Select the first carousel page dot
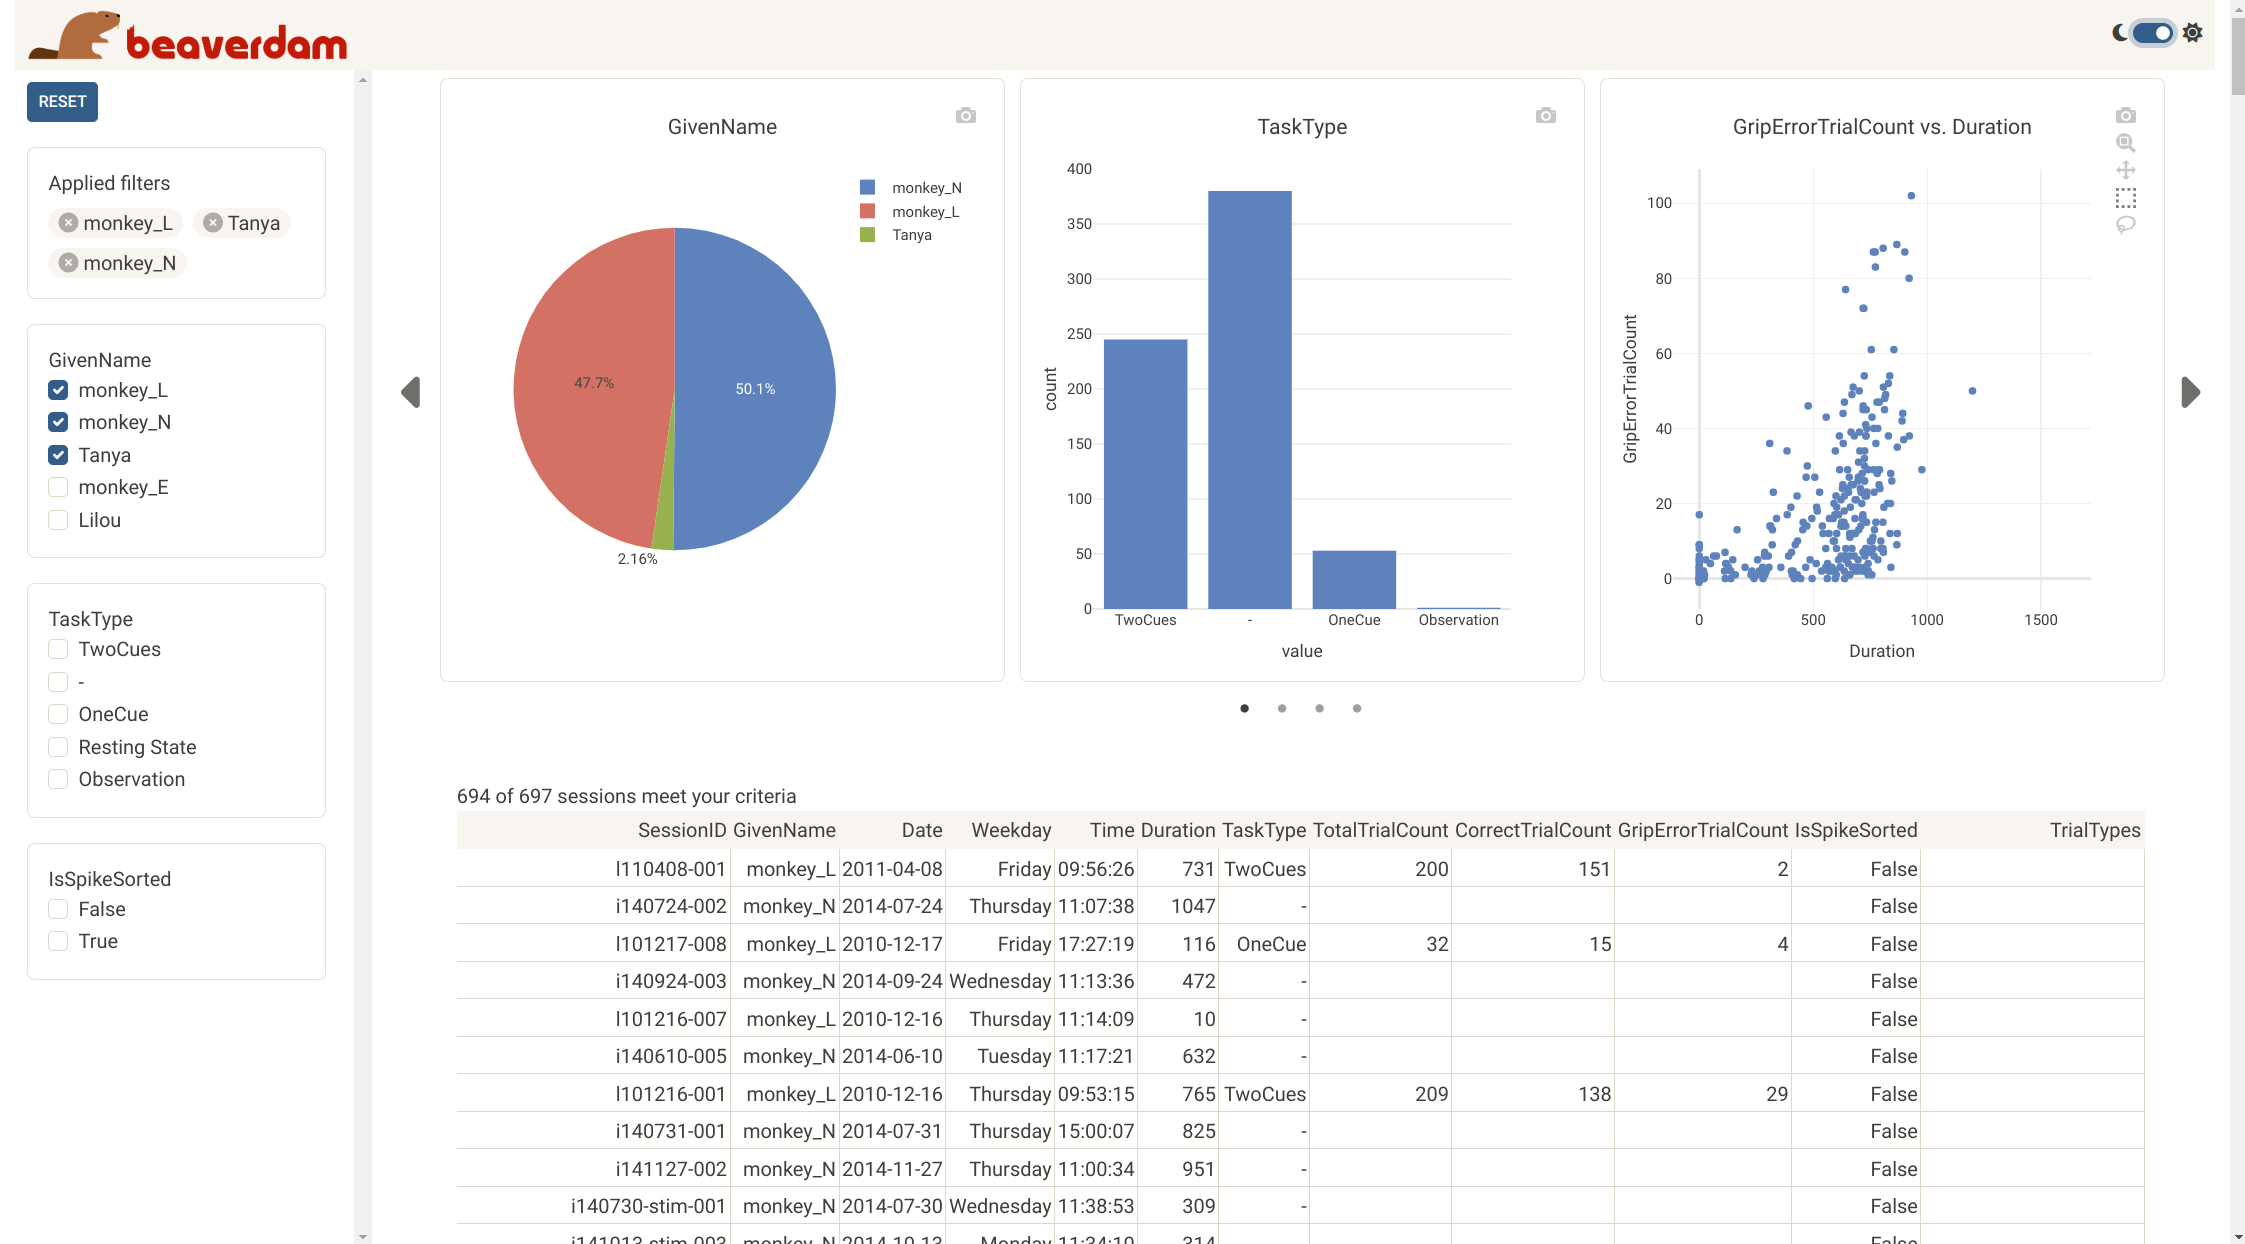 pos(1244,708)
